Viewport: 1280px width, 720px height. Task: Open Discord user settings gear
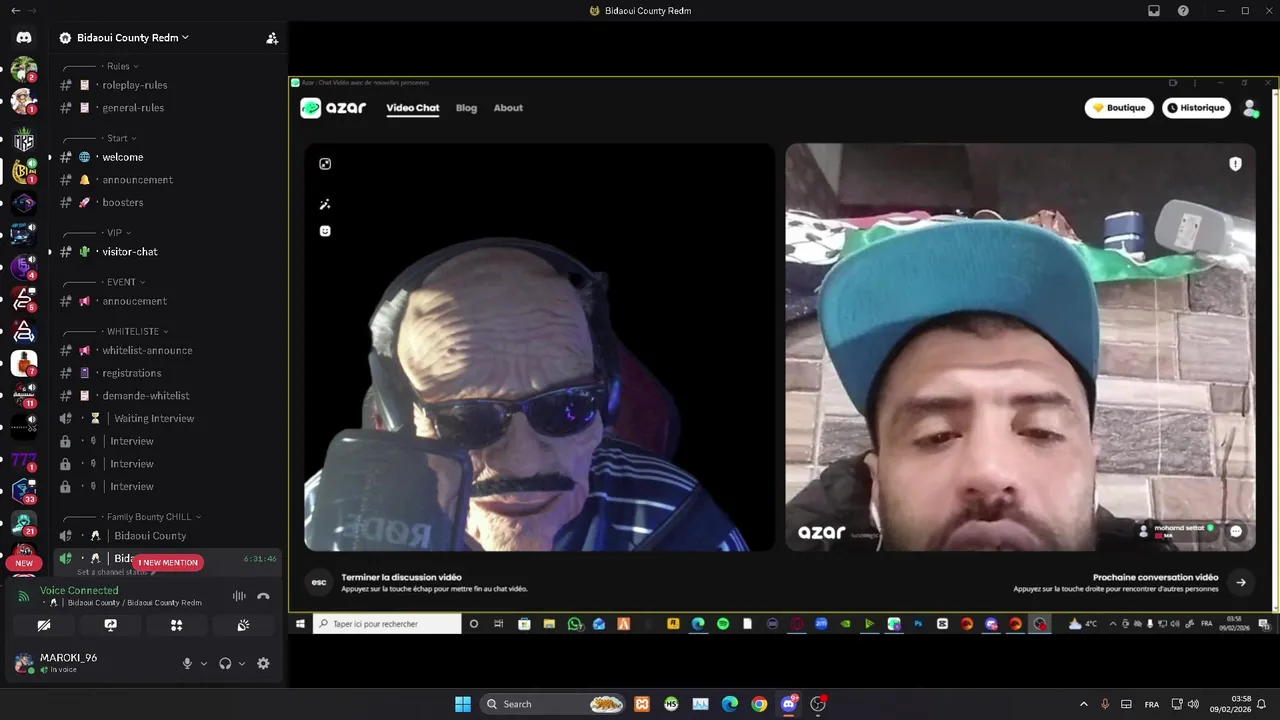tap(263, 663)
